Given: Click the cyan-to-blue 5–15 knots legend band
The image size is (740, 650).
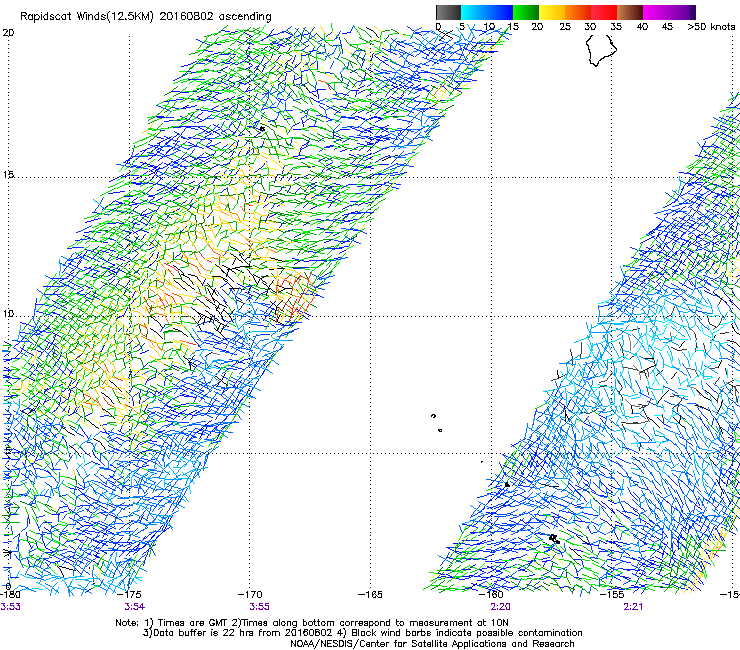Looking at the screenshot, I should (487, 12).
